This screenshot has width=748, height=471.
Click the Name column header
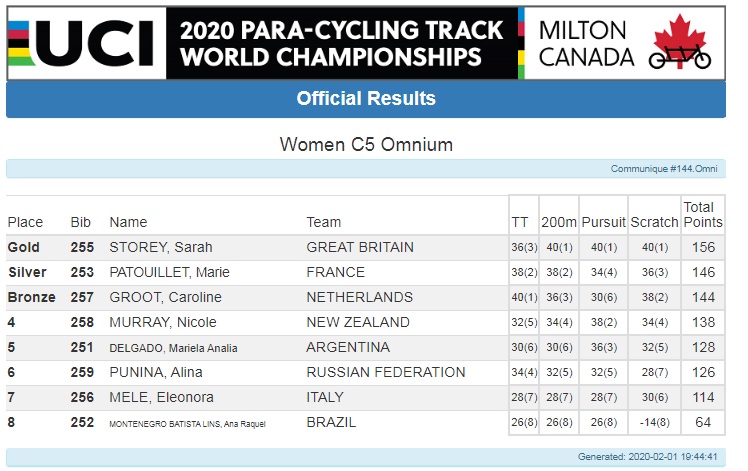click(128, 222)
